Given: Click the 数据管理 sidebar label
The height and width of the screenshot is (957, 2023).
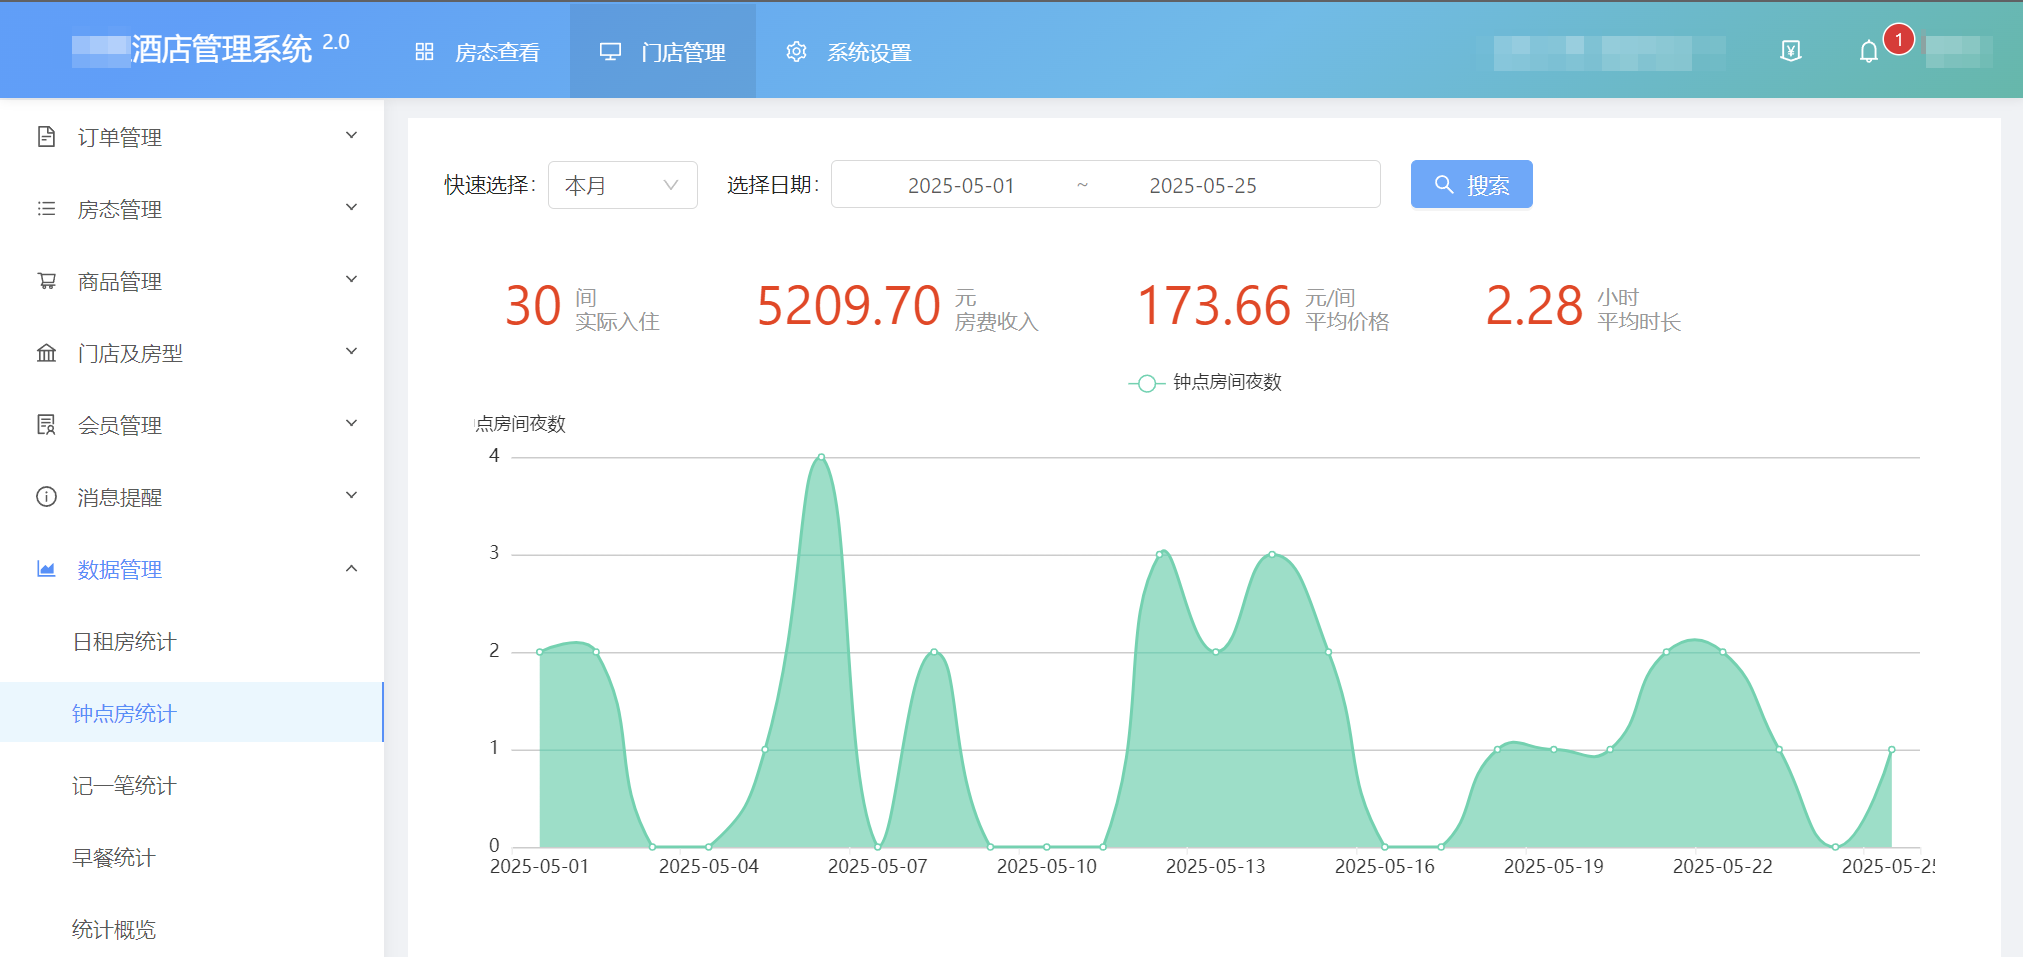Looking at the screenshot, I should (x=120, y=569).
